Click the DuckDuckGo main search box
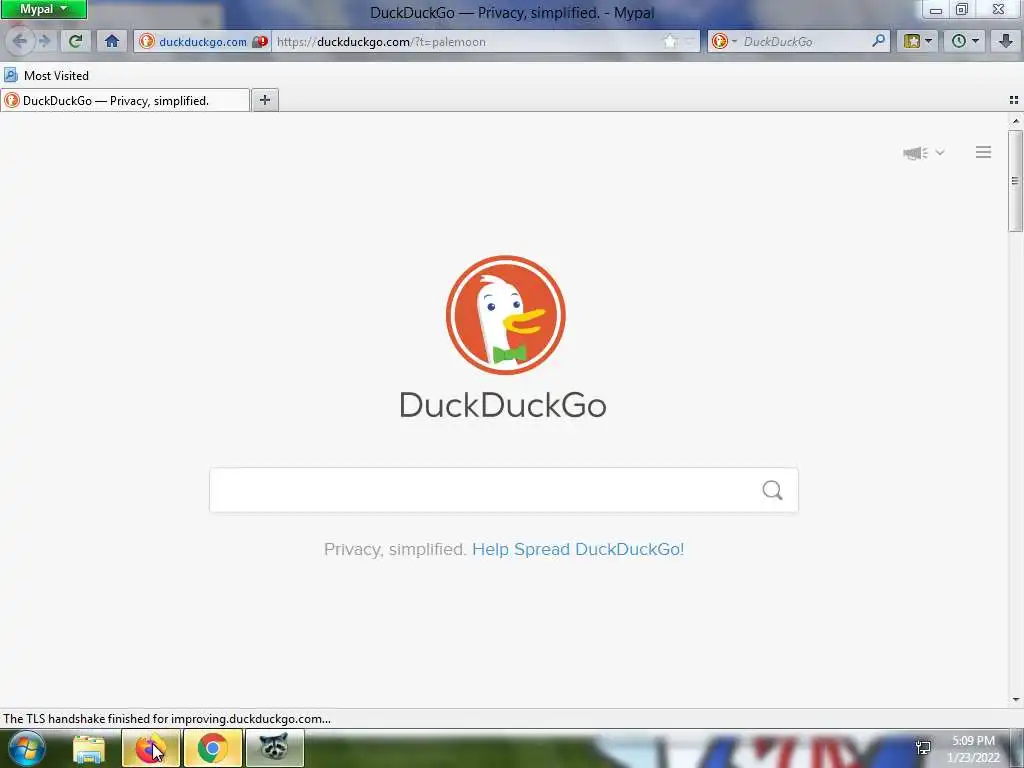Viewport: 1024px width, 768px height. [x=483, y=490]
